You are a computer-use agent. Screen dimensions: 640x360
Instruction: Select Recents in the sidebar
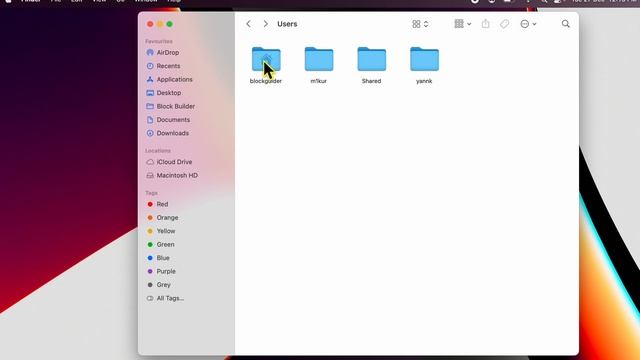click(168, 66)
